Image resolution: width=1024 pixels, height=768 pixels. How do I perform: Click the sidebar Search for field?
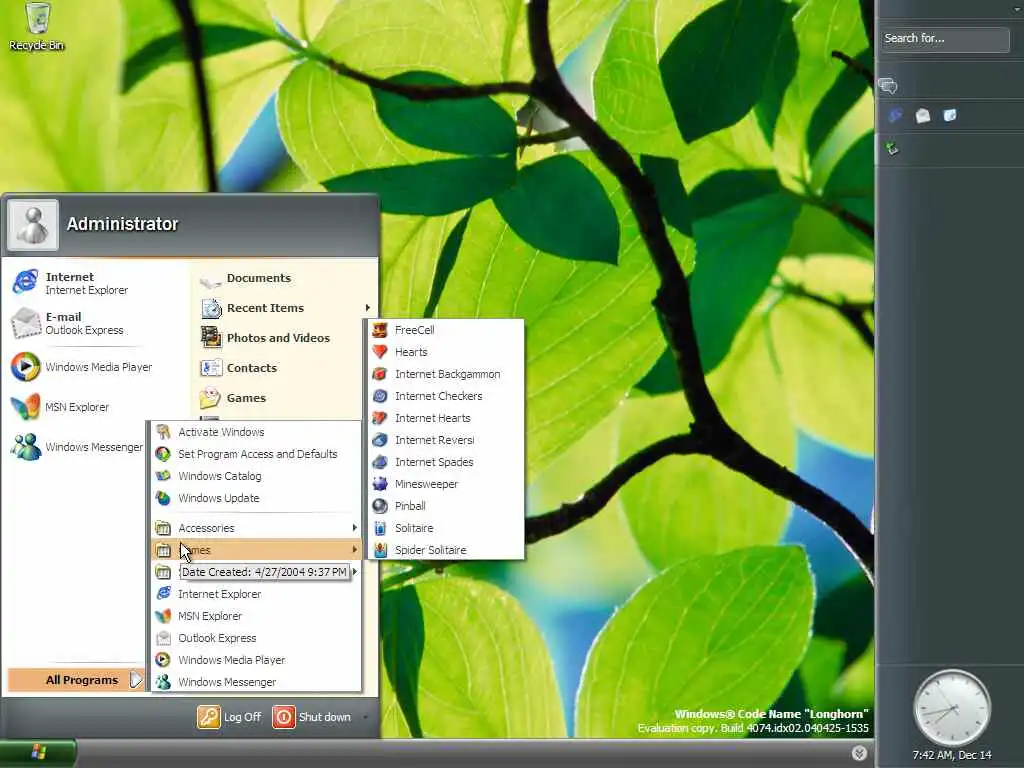(945, 39)
